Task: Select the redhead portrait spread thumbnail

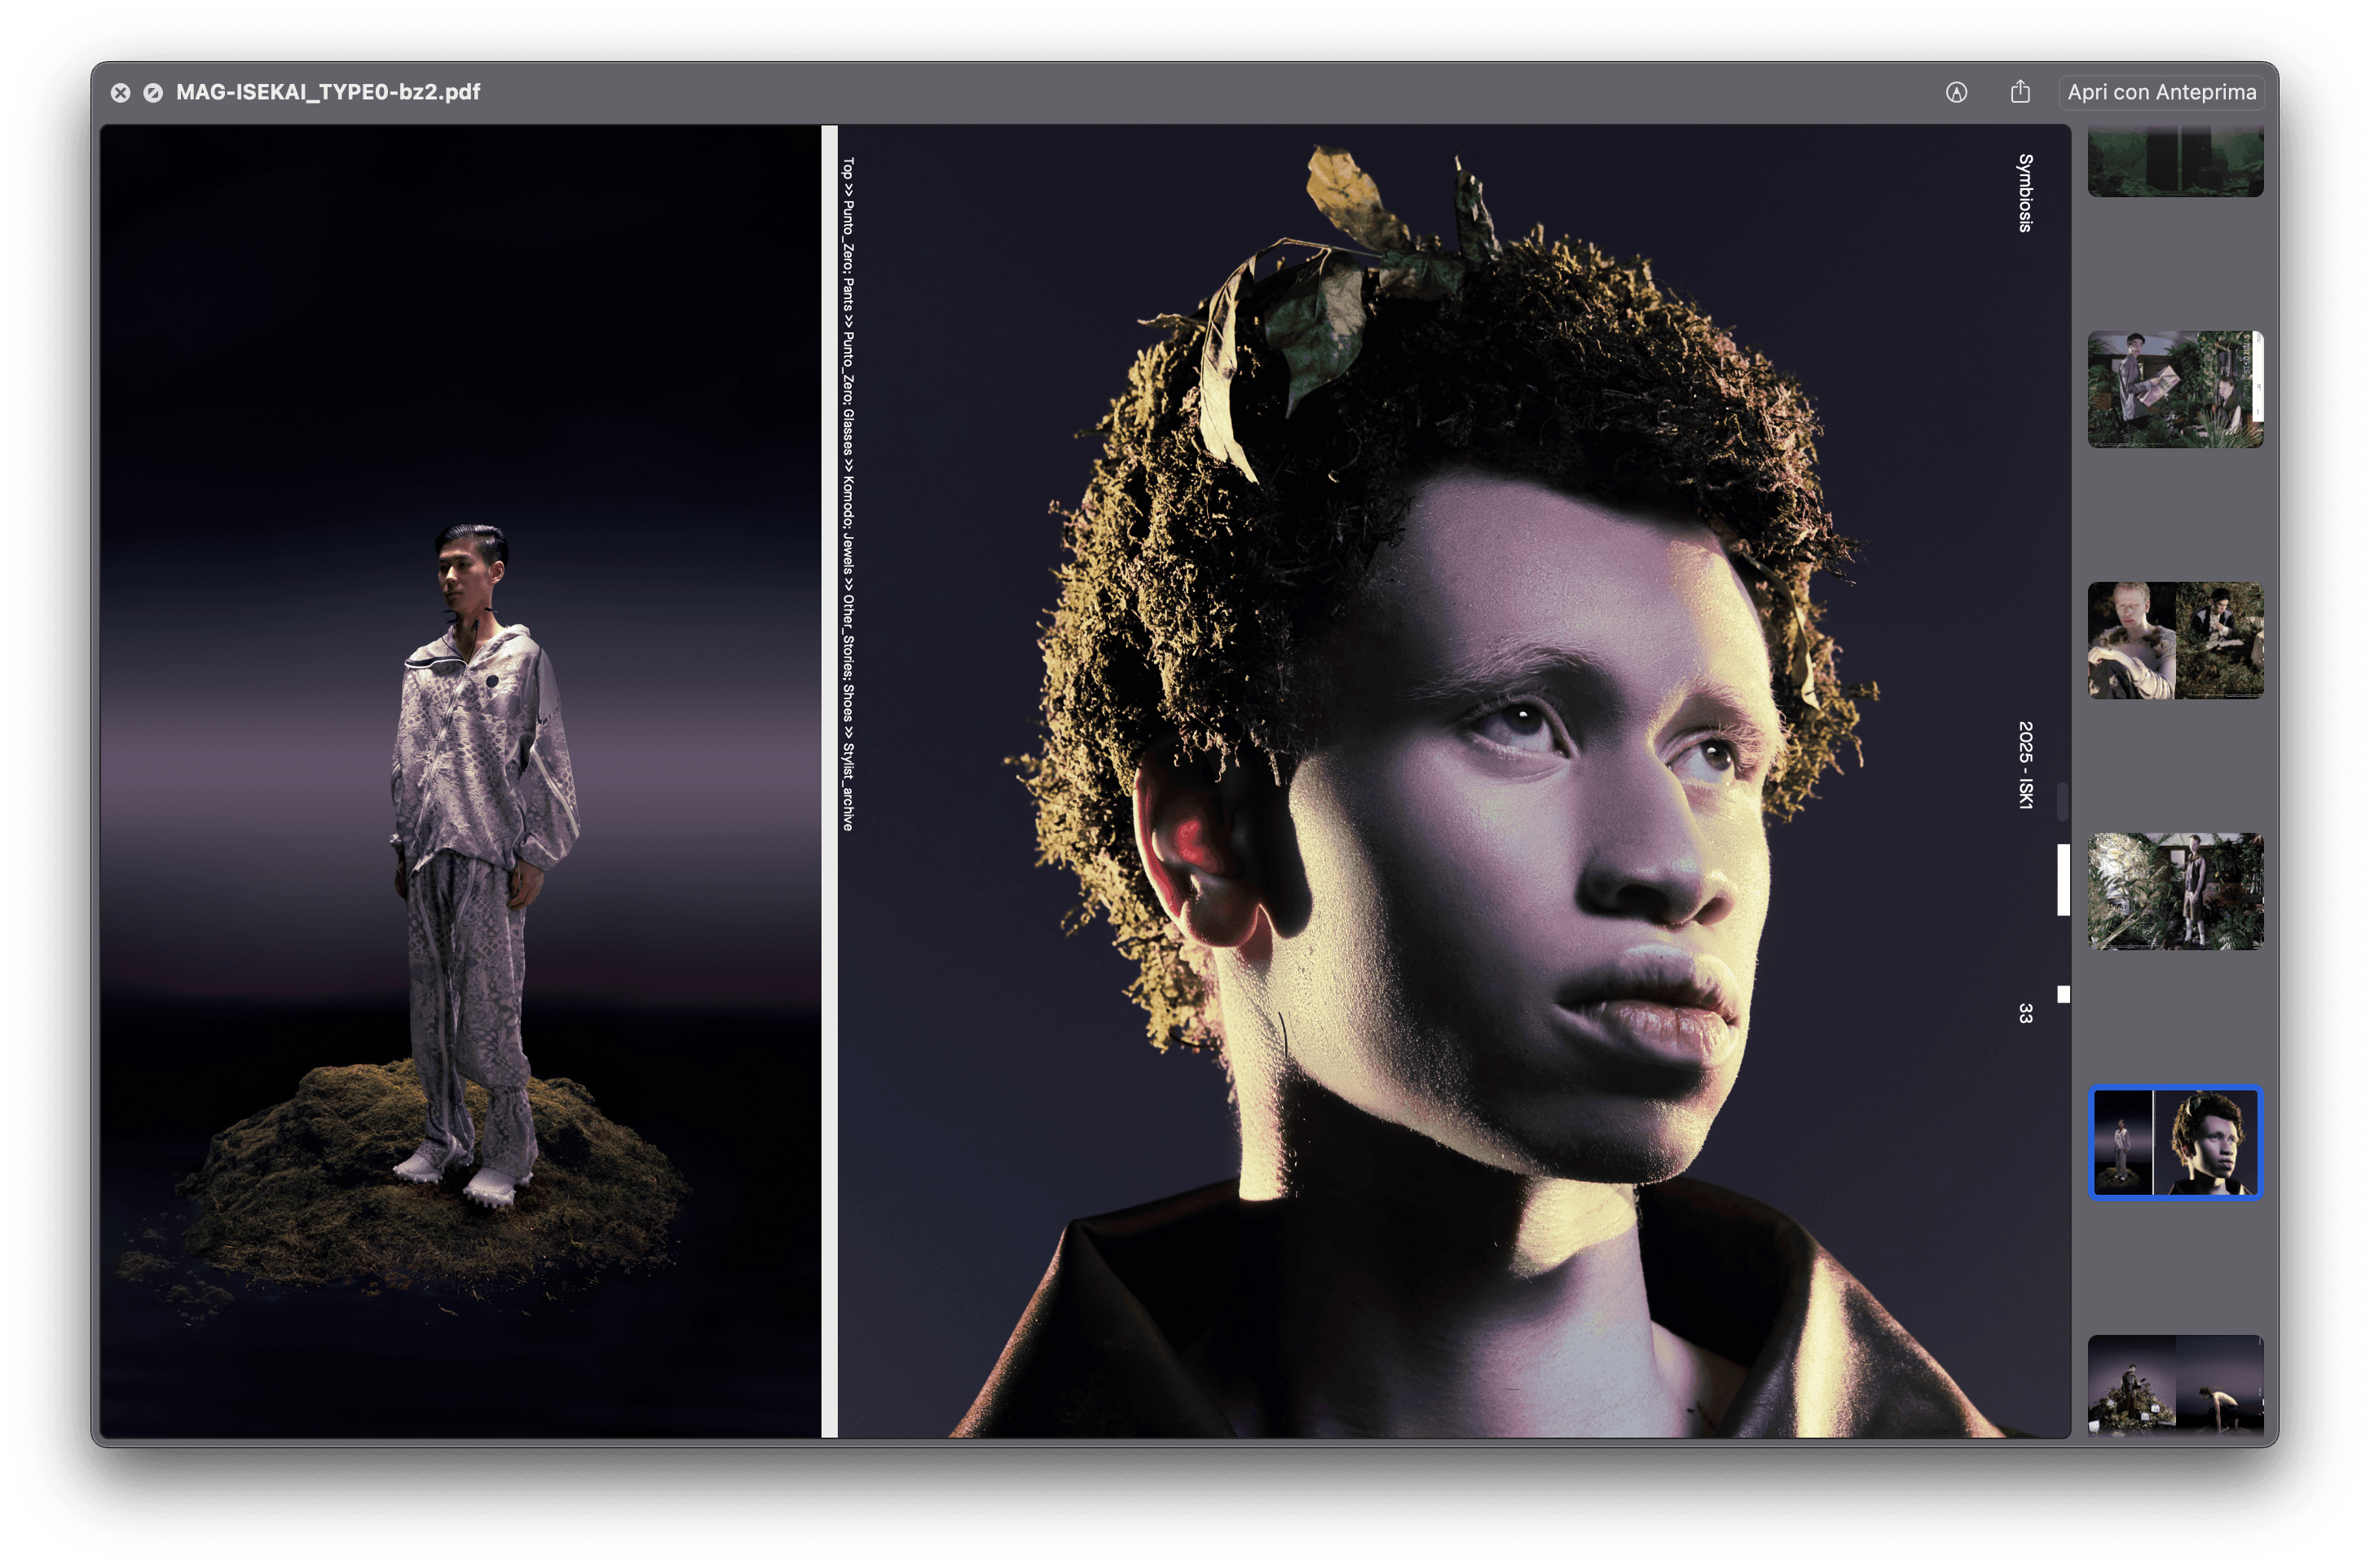Action: tap(2174, 640)
